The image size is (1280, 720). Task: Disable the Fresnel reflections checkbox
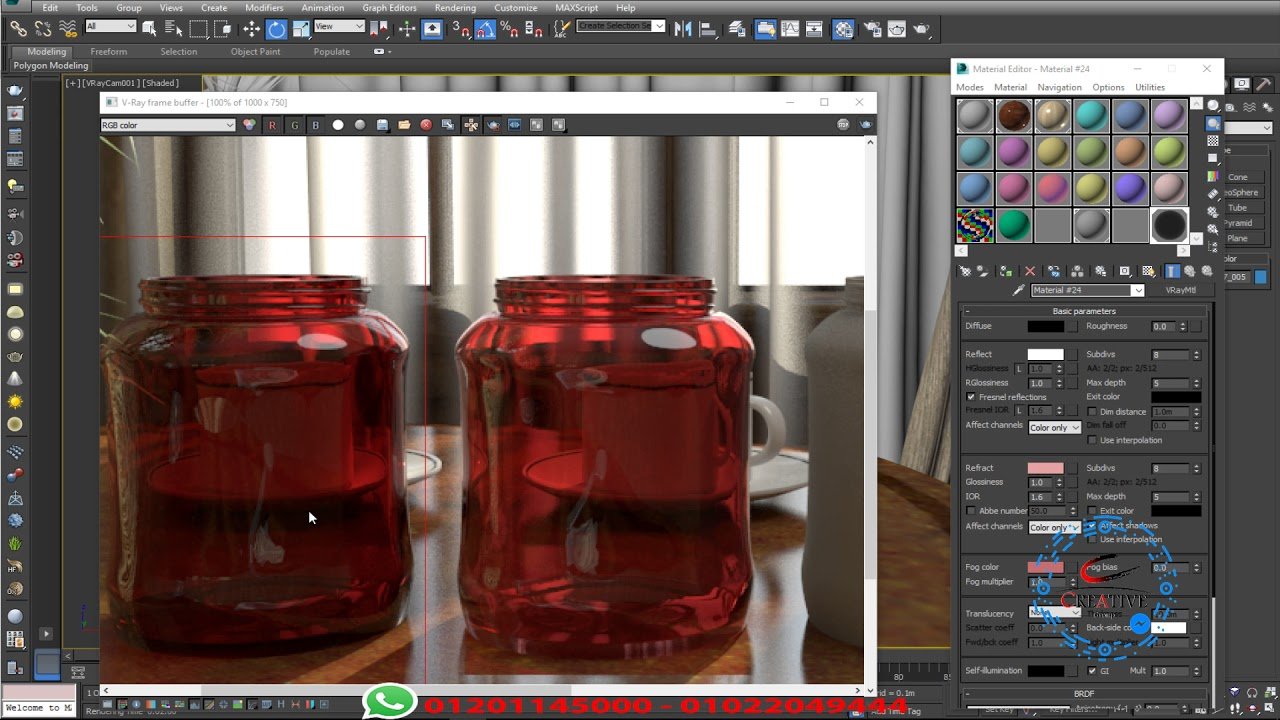pos(971,397)
